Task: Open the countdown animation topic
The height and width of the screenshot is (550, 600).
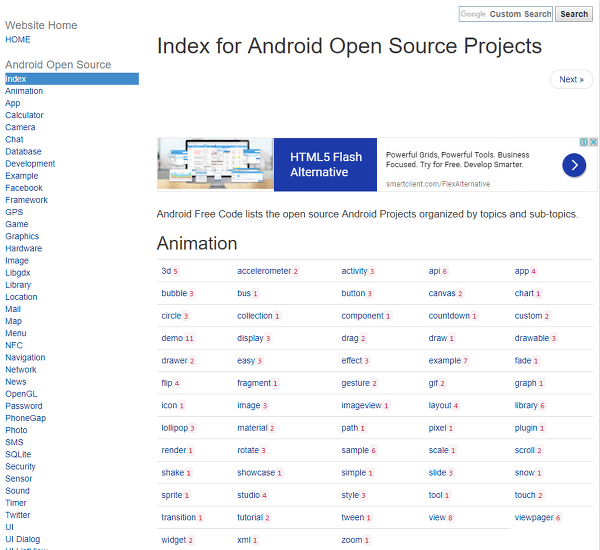Action: click(449, 316)
